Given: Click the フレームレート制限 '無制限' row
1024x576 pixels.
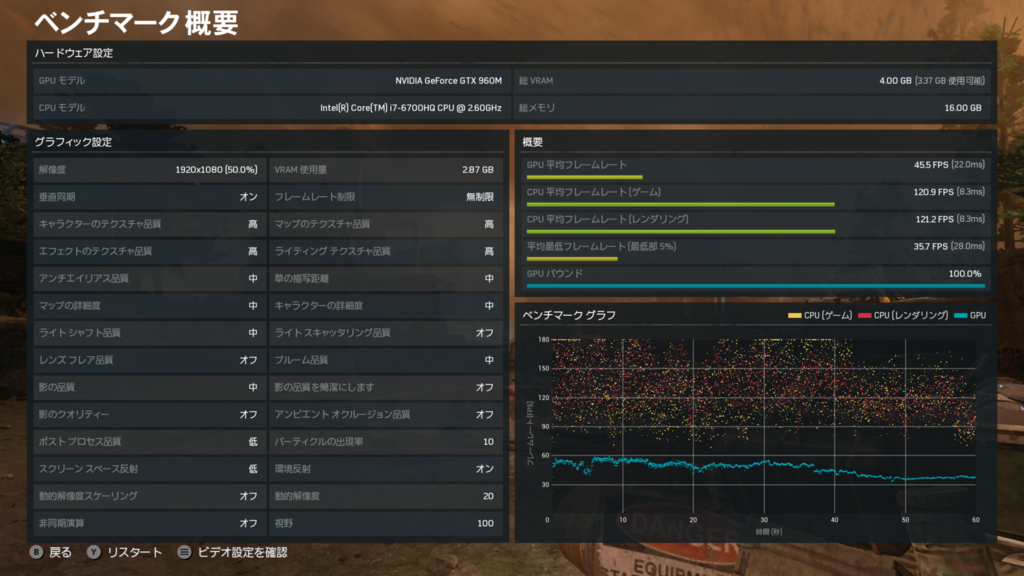Looking at the screenshot, I should (x=385, y=197).
